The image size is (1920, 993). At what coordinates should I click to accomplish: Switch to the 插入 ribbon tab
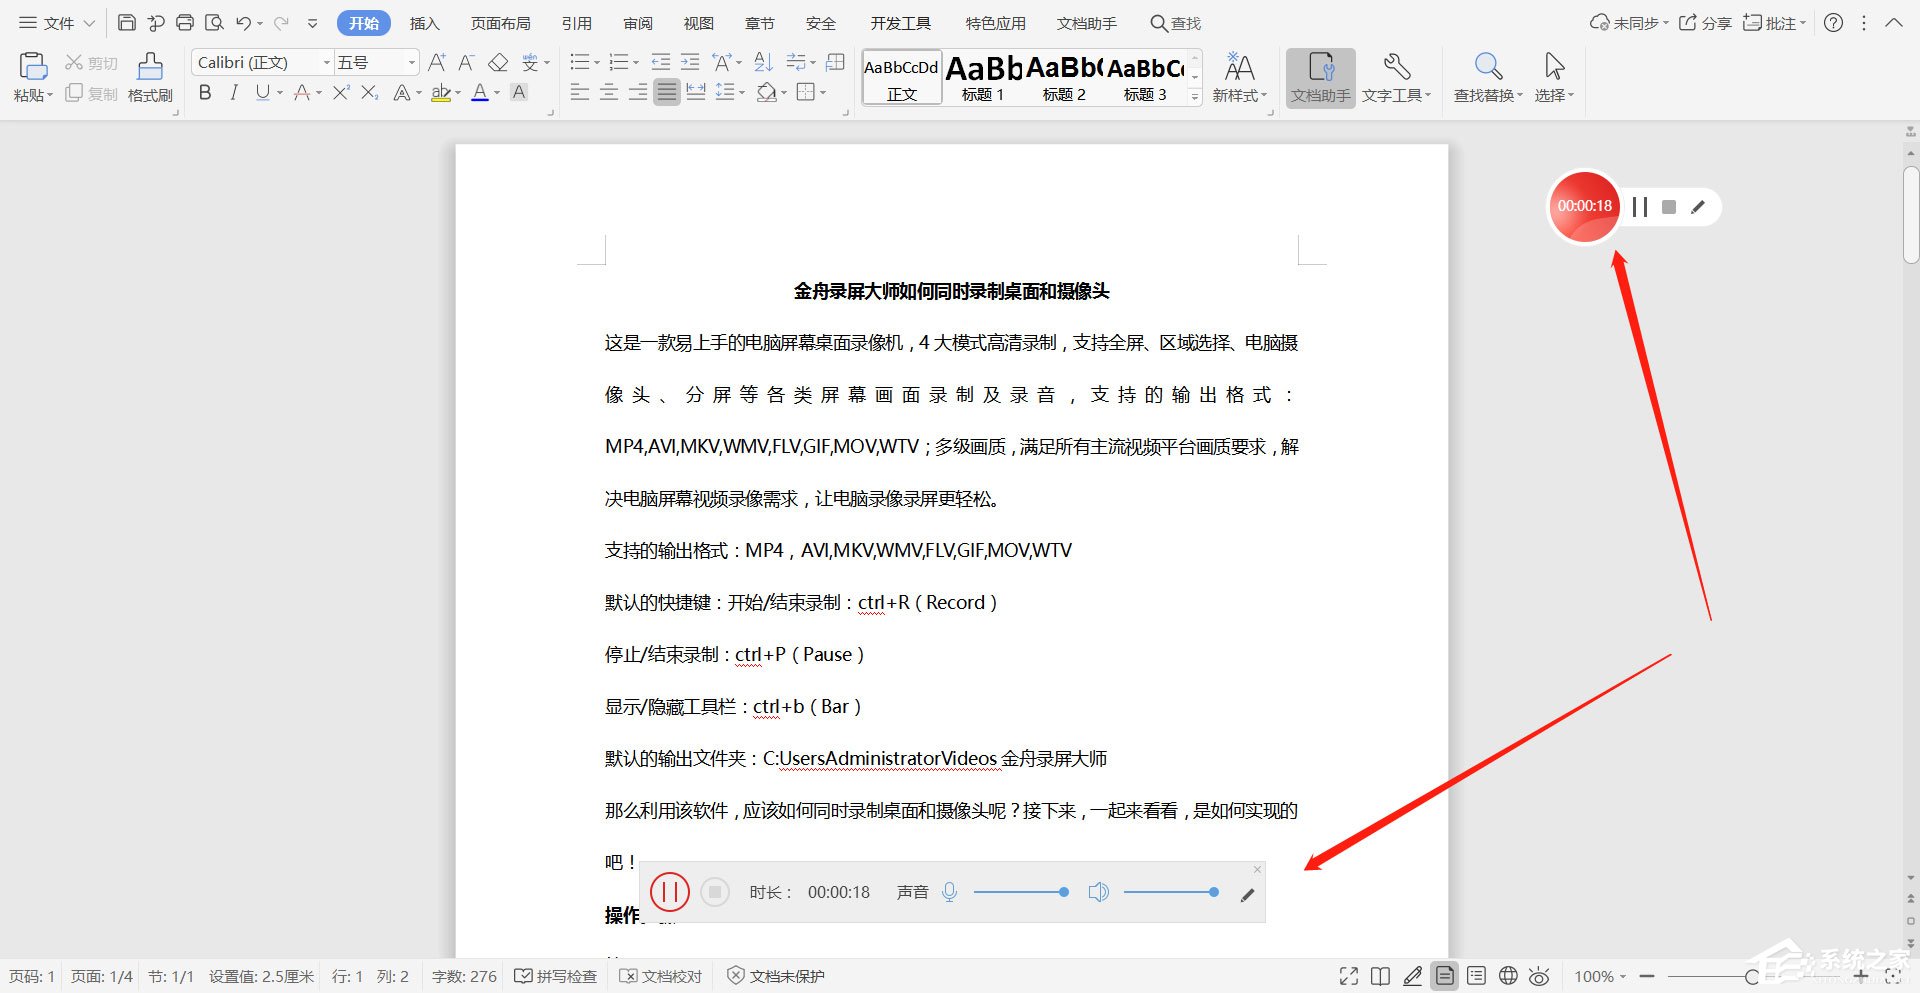point(424,22)
